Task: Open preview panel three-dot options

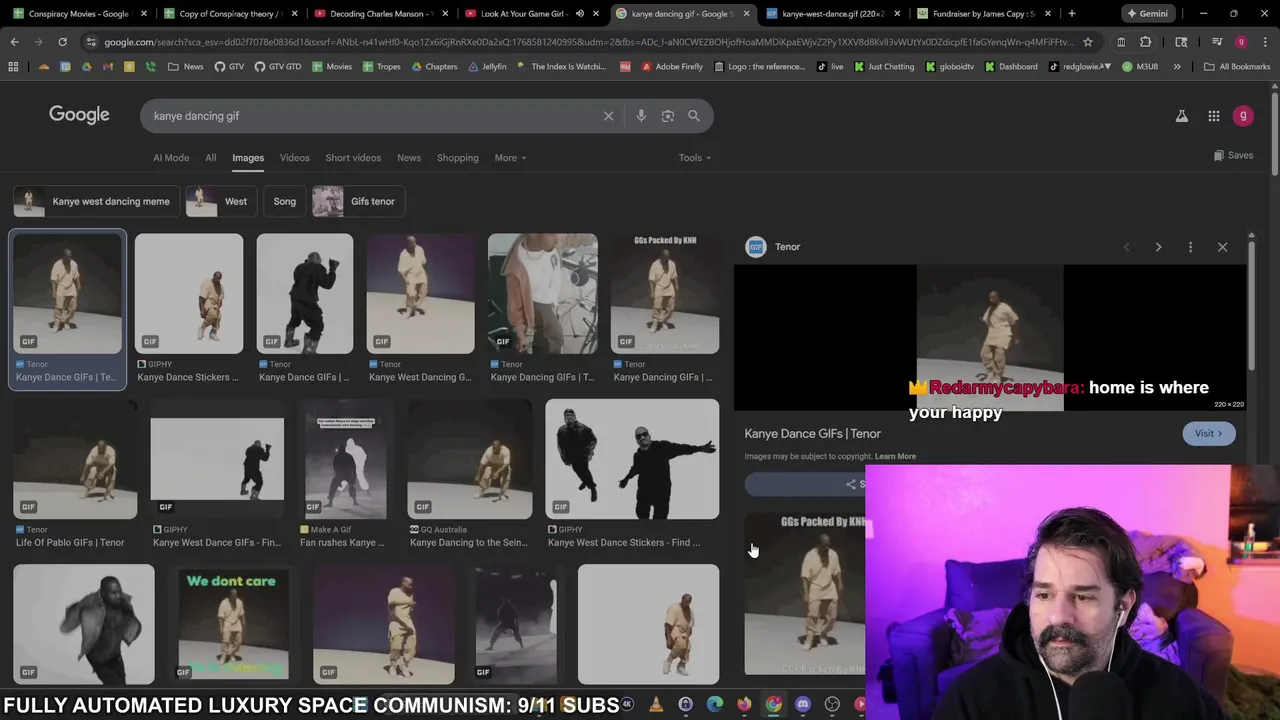Action: point(1190,247)
